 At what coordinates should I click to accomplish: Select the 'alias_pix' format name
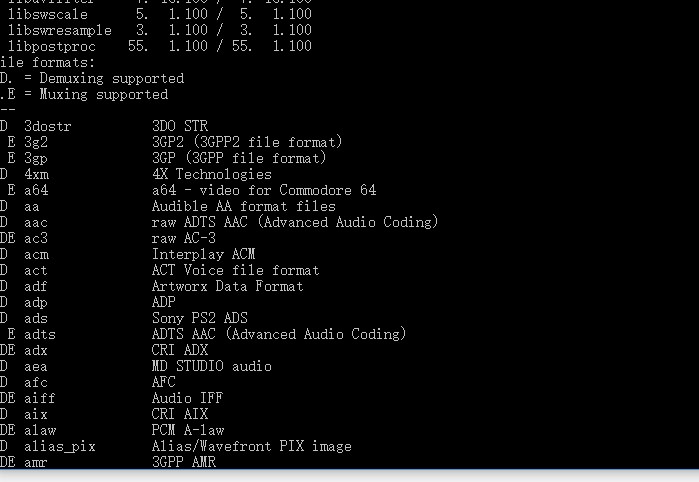point(60,446)
